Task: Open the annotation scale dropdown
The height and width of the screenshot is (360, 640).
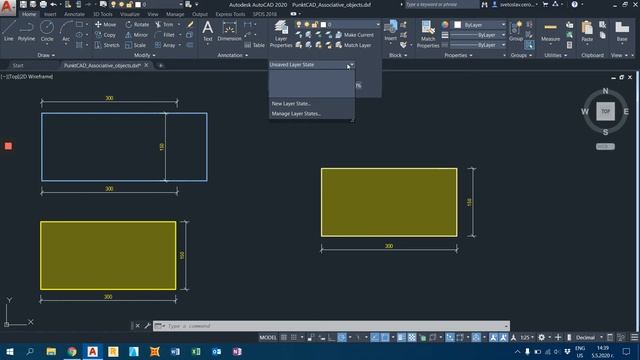Action: pos(526,338)
